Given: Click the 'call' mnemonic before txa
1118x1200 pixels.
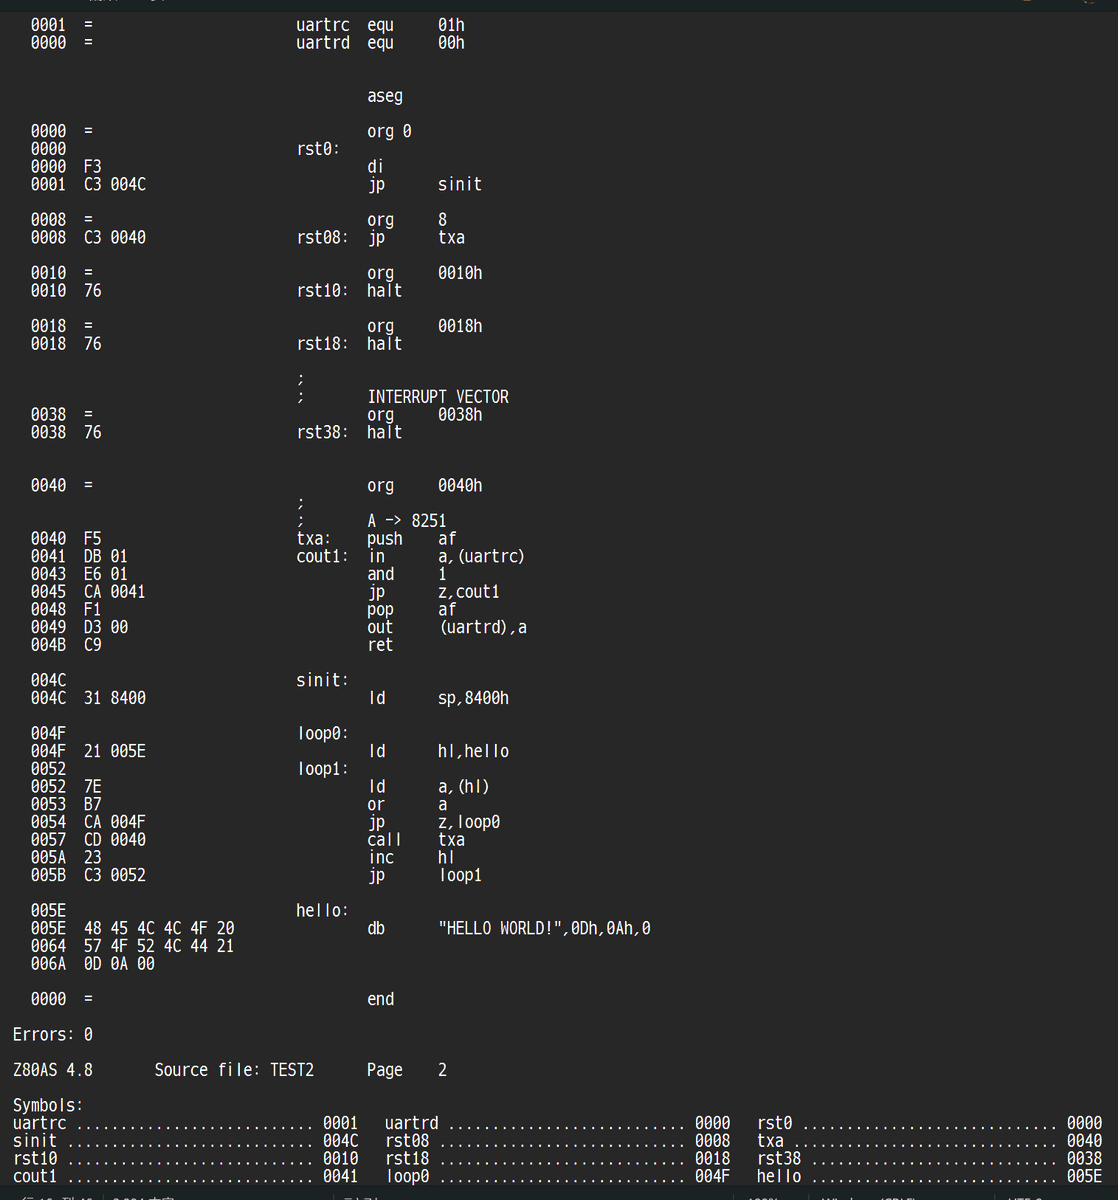Looking at the screenshot, I should click(x=385, y=840).
